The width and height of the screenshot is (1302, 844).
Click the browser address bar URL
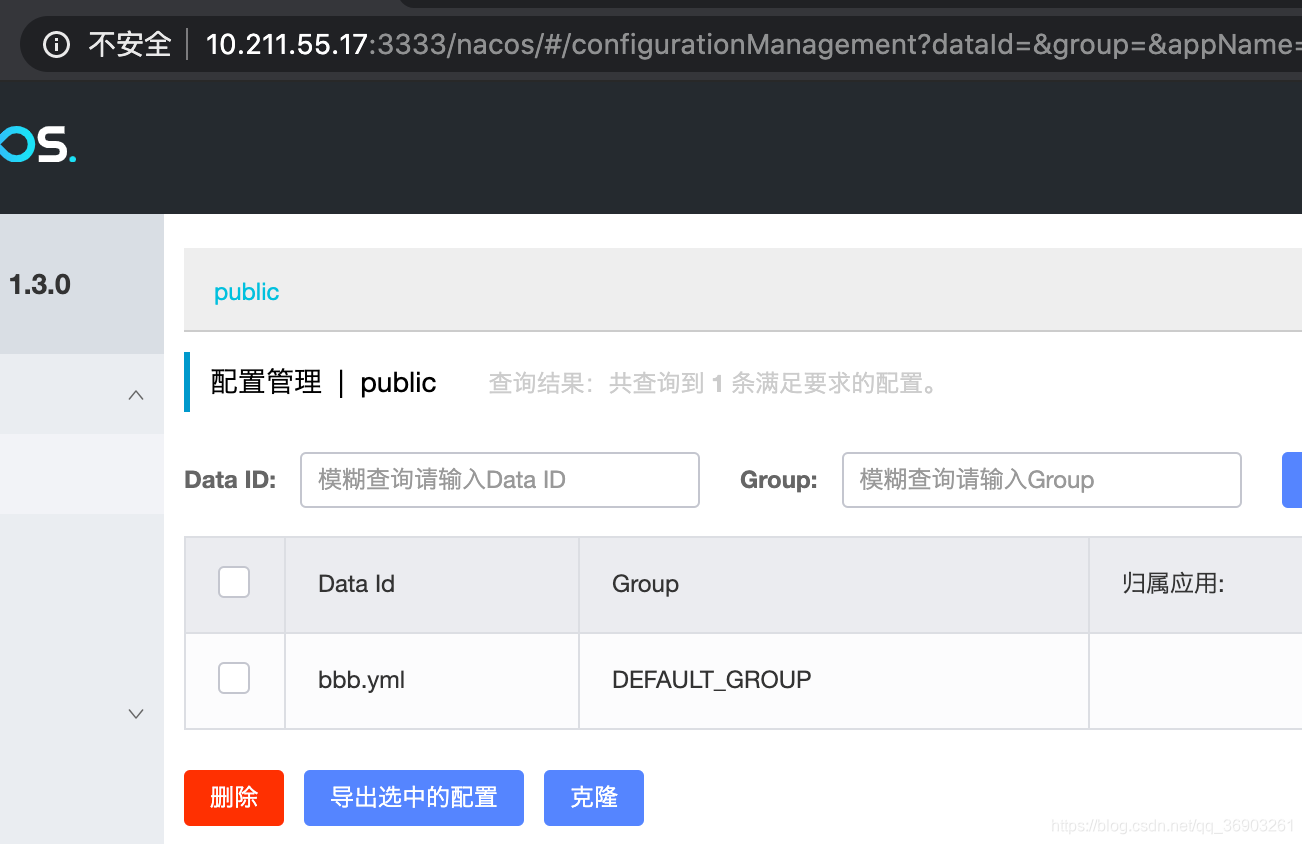[x=753, y=44]
